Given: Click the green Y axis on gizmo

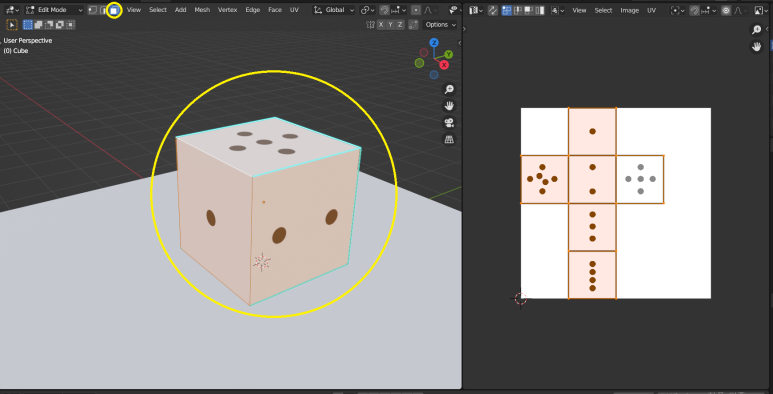Looking at the screenshot, I should click(x=449, y=54).
